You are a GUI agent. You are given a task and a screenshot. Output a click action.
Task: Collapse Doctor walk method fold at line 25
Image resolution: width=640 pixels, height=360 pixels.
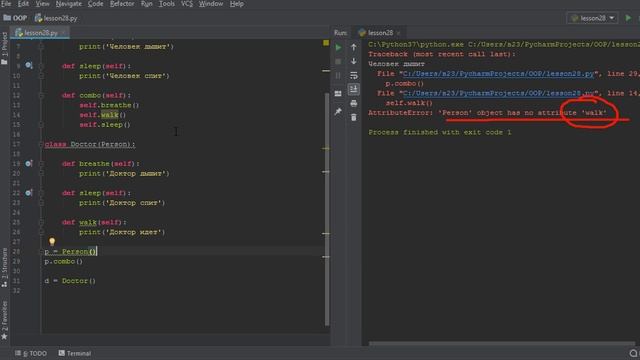(41, 222)
